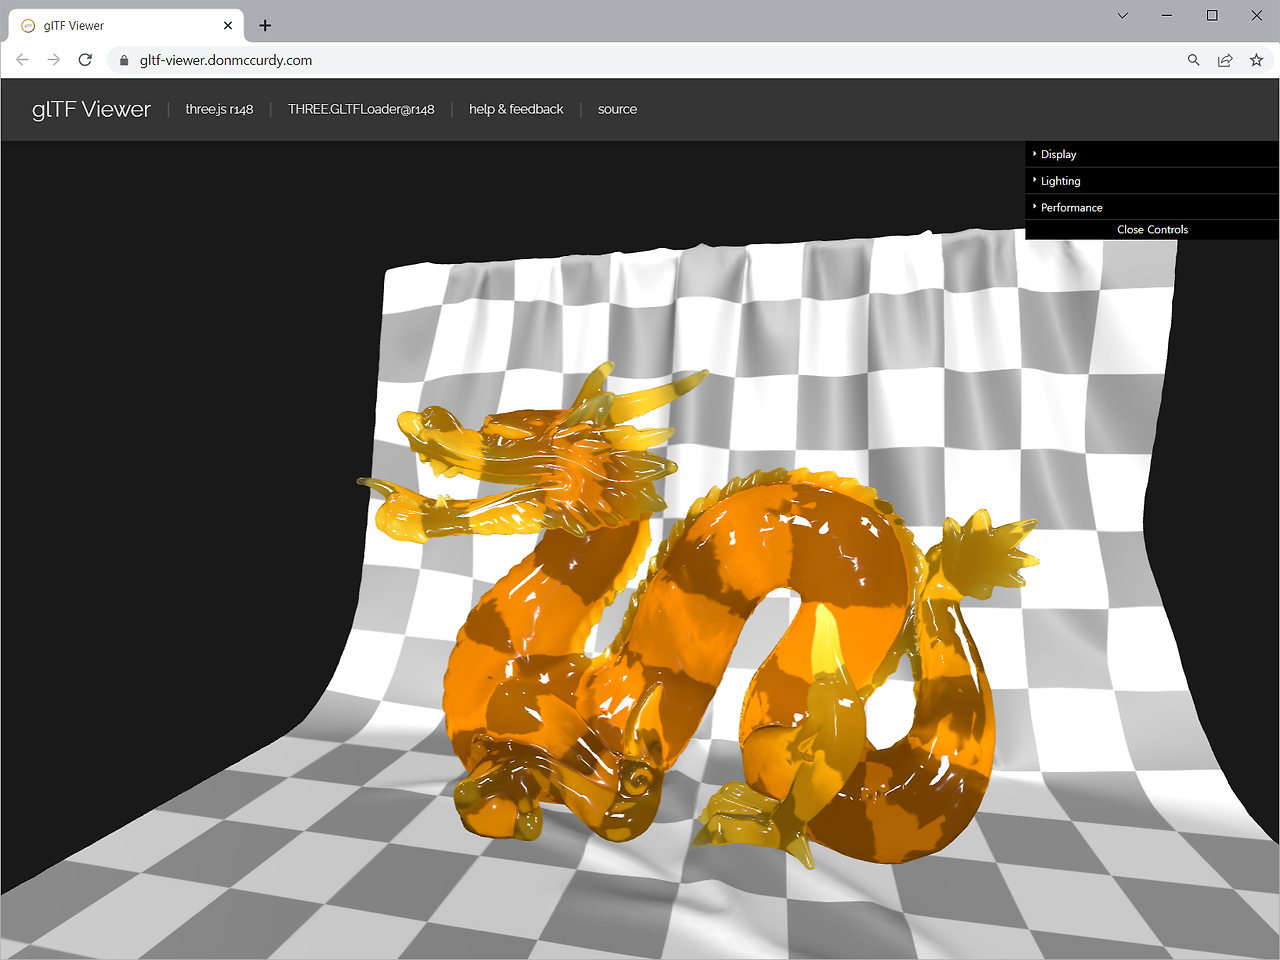Viewport: 1280px width, 960px height.
Task: Open the THREE.GLTFLoader@r148 link
Action: click(x=361, y=109)
